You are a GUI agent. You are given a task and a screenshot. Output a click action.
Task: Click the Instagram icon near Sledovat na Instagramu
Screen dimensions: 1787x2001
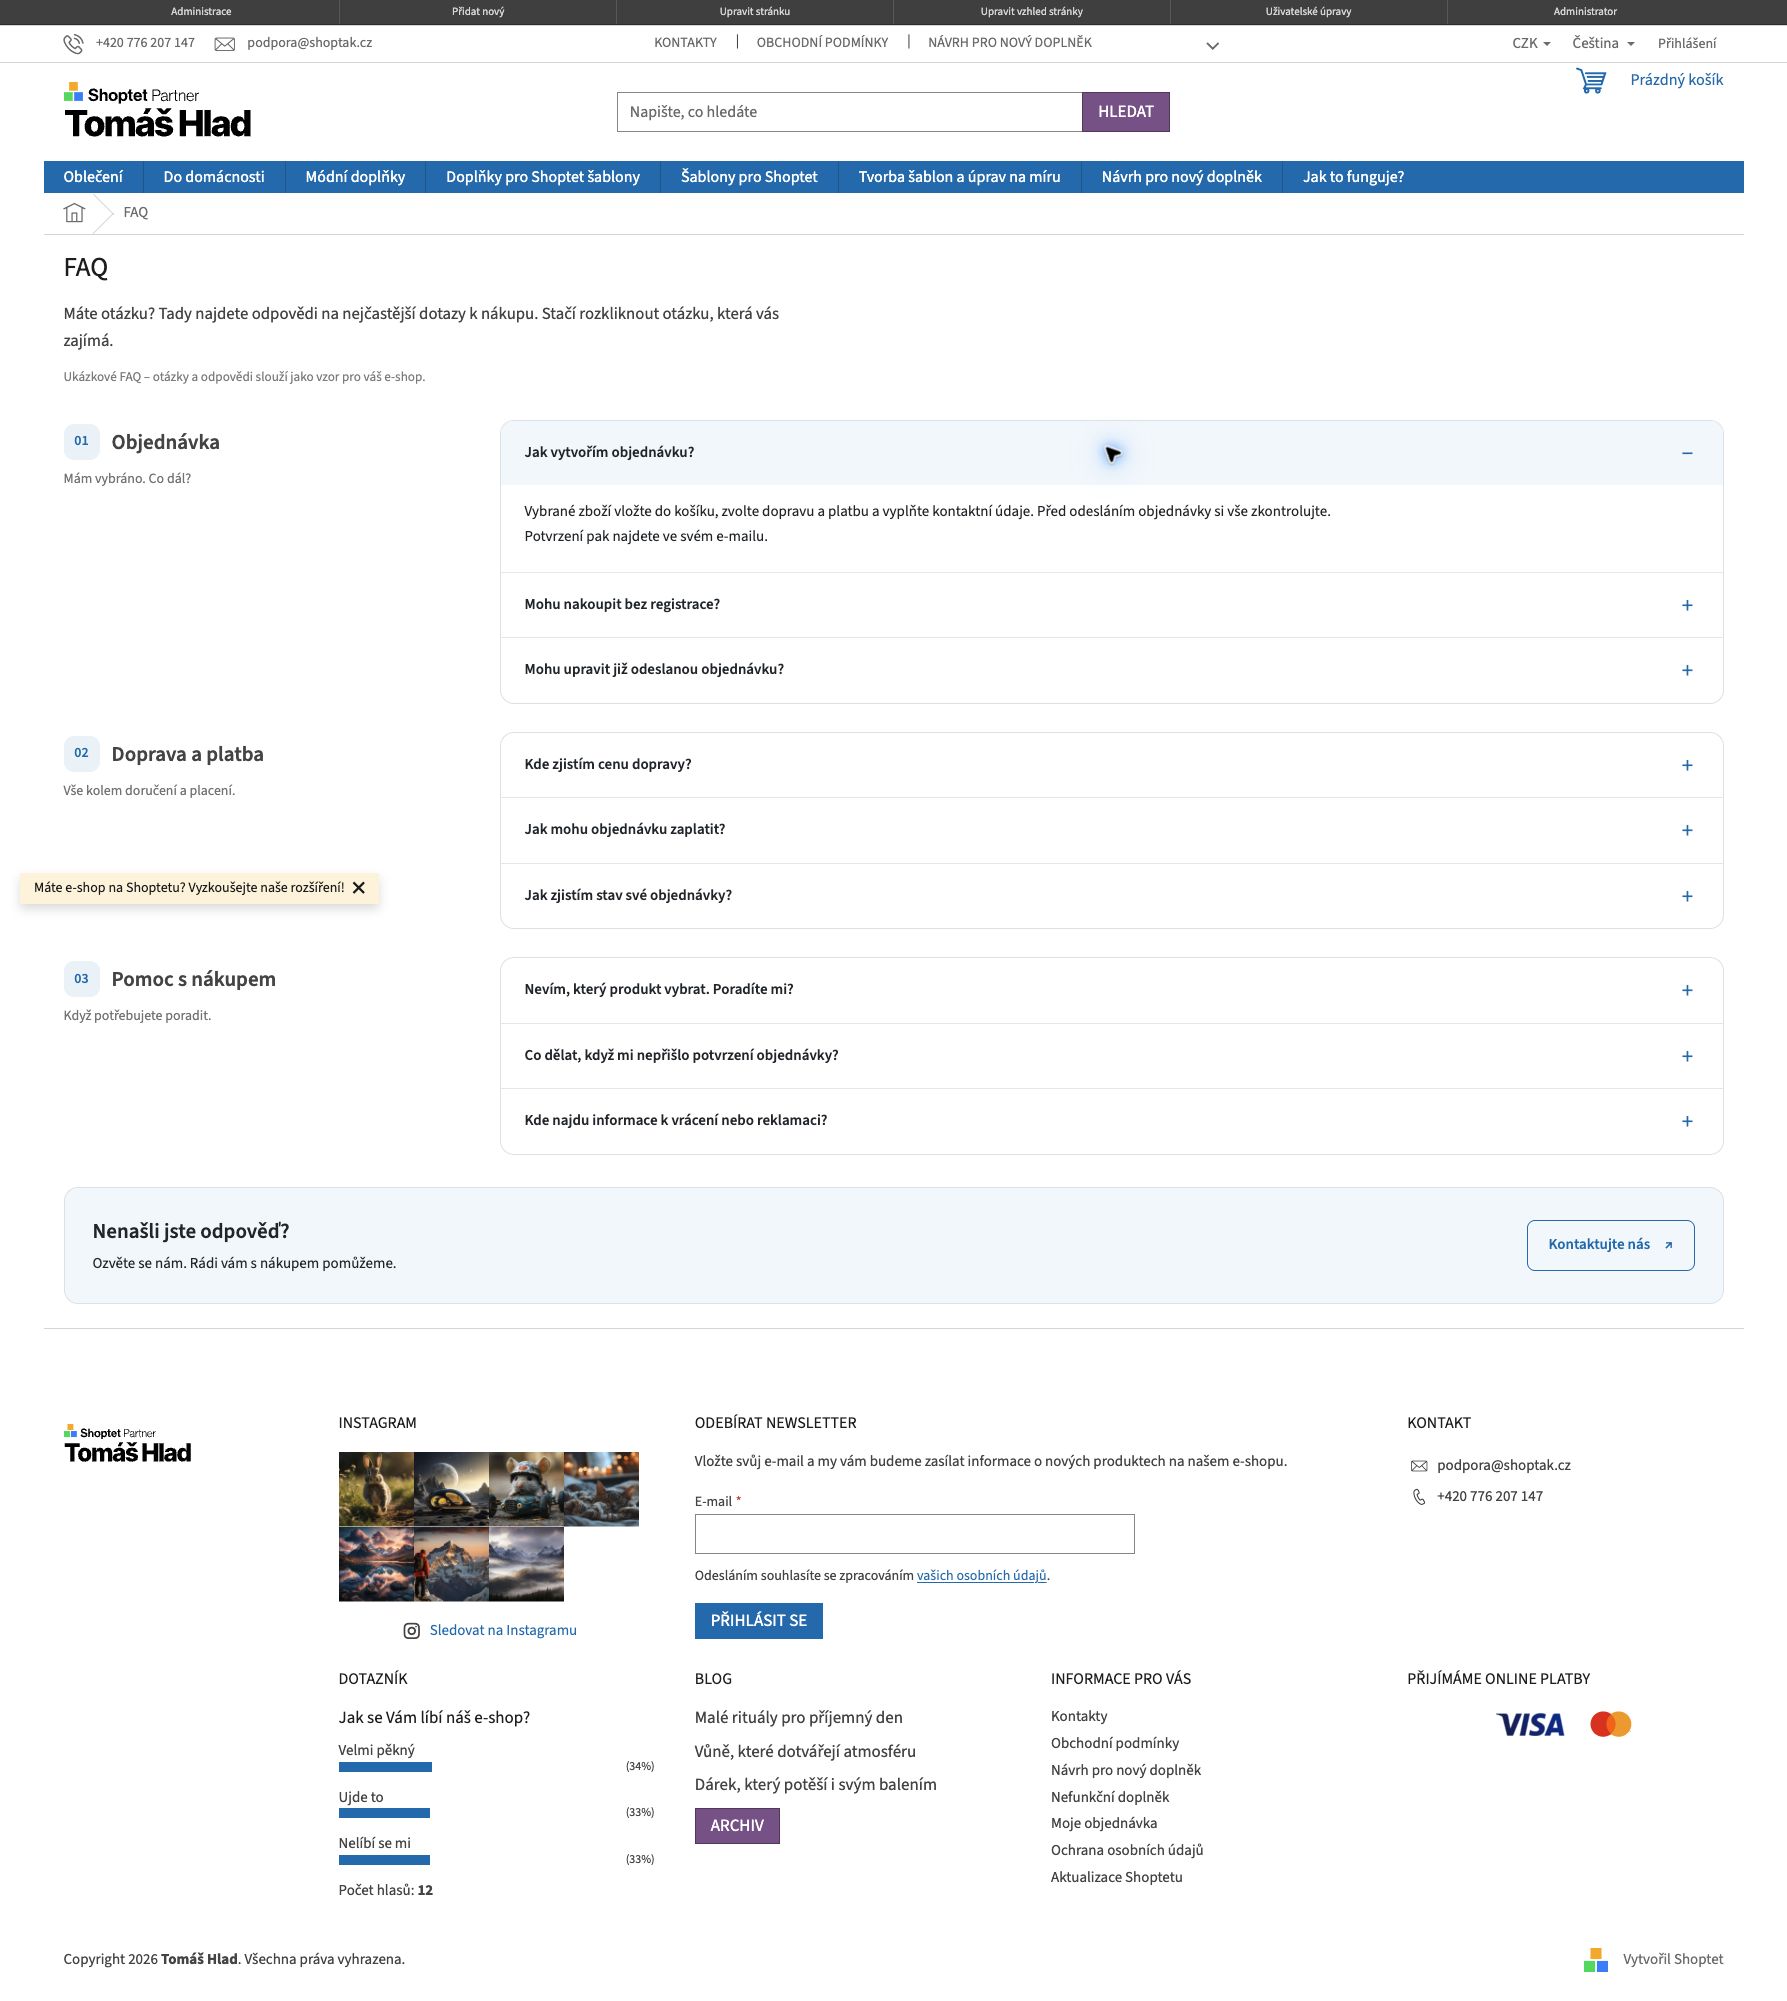(411, 1631)
